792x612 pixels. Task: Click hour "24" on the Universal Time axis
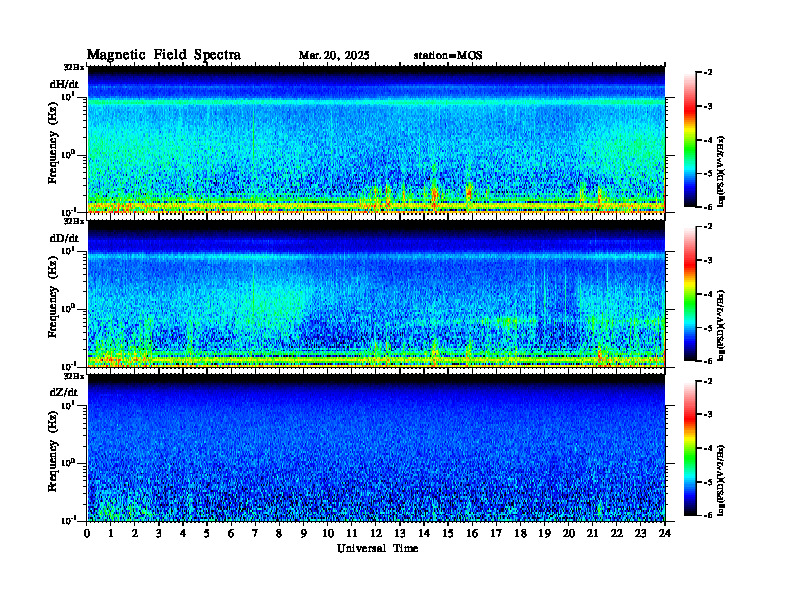click(x=665, y=534)
